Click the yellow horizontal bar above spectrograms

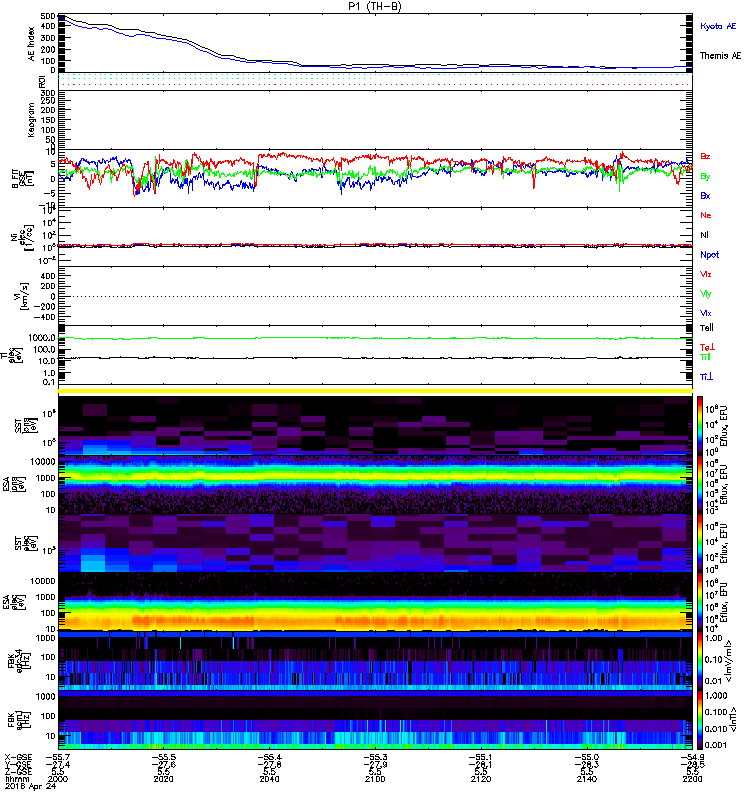[375, 391]
